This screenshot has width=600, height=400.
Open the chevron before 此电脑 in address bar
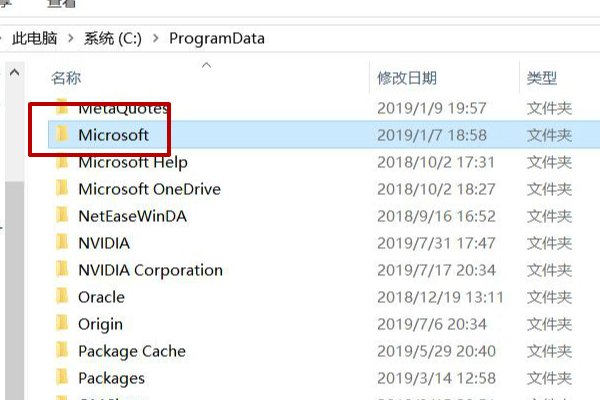pyautogui.click(x=3, y=39)
